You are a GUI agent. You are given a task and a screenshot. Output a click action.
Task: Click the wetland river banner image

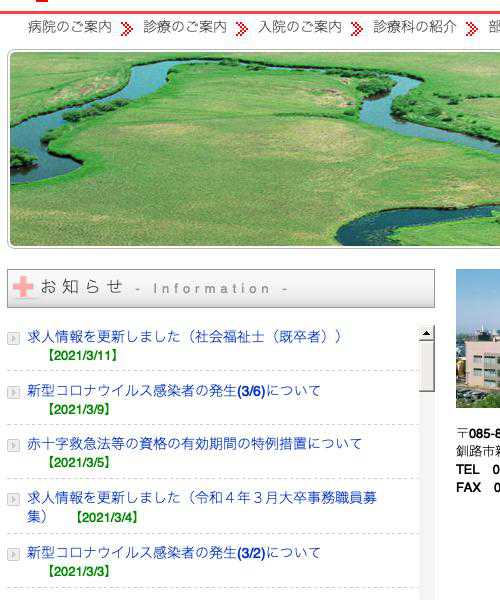[254, 149]
